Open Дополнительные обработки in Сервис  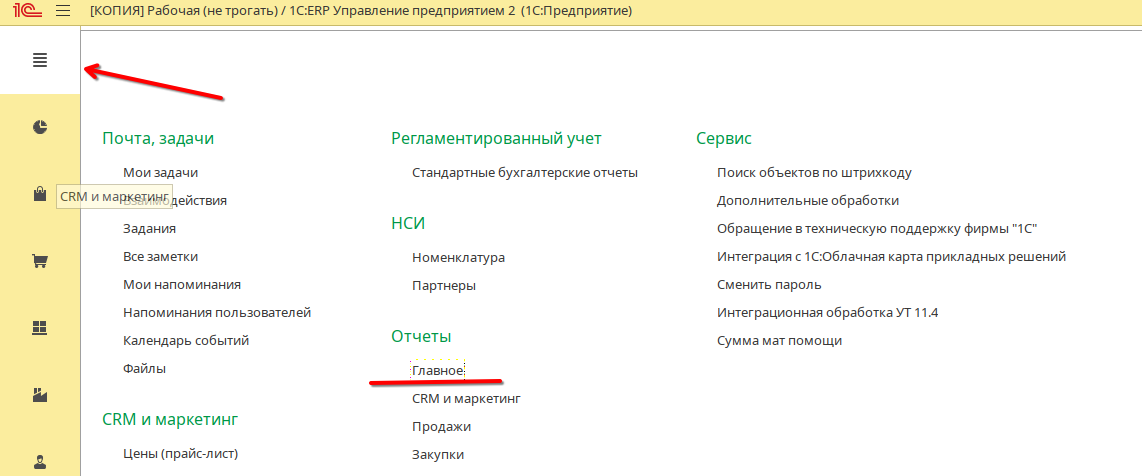[x=807, y=200]
